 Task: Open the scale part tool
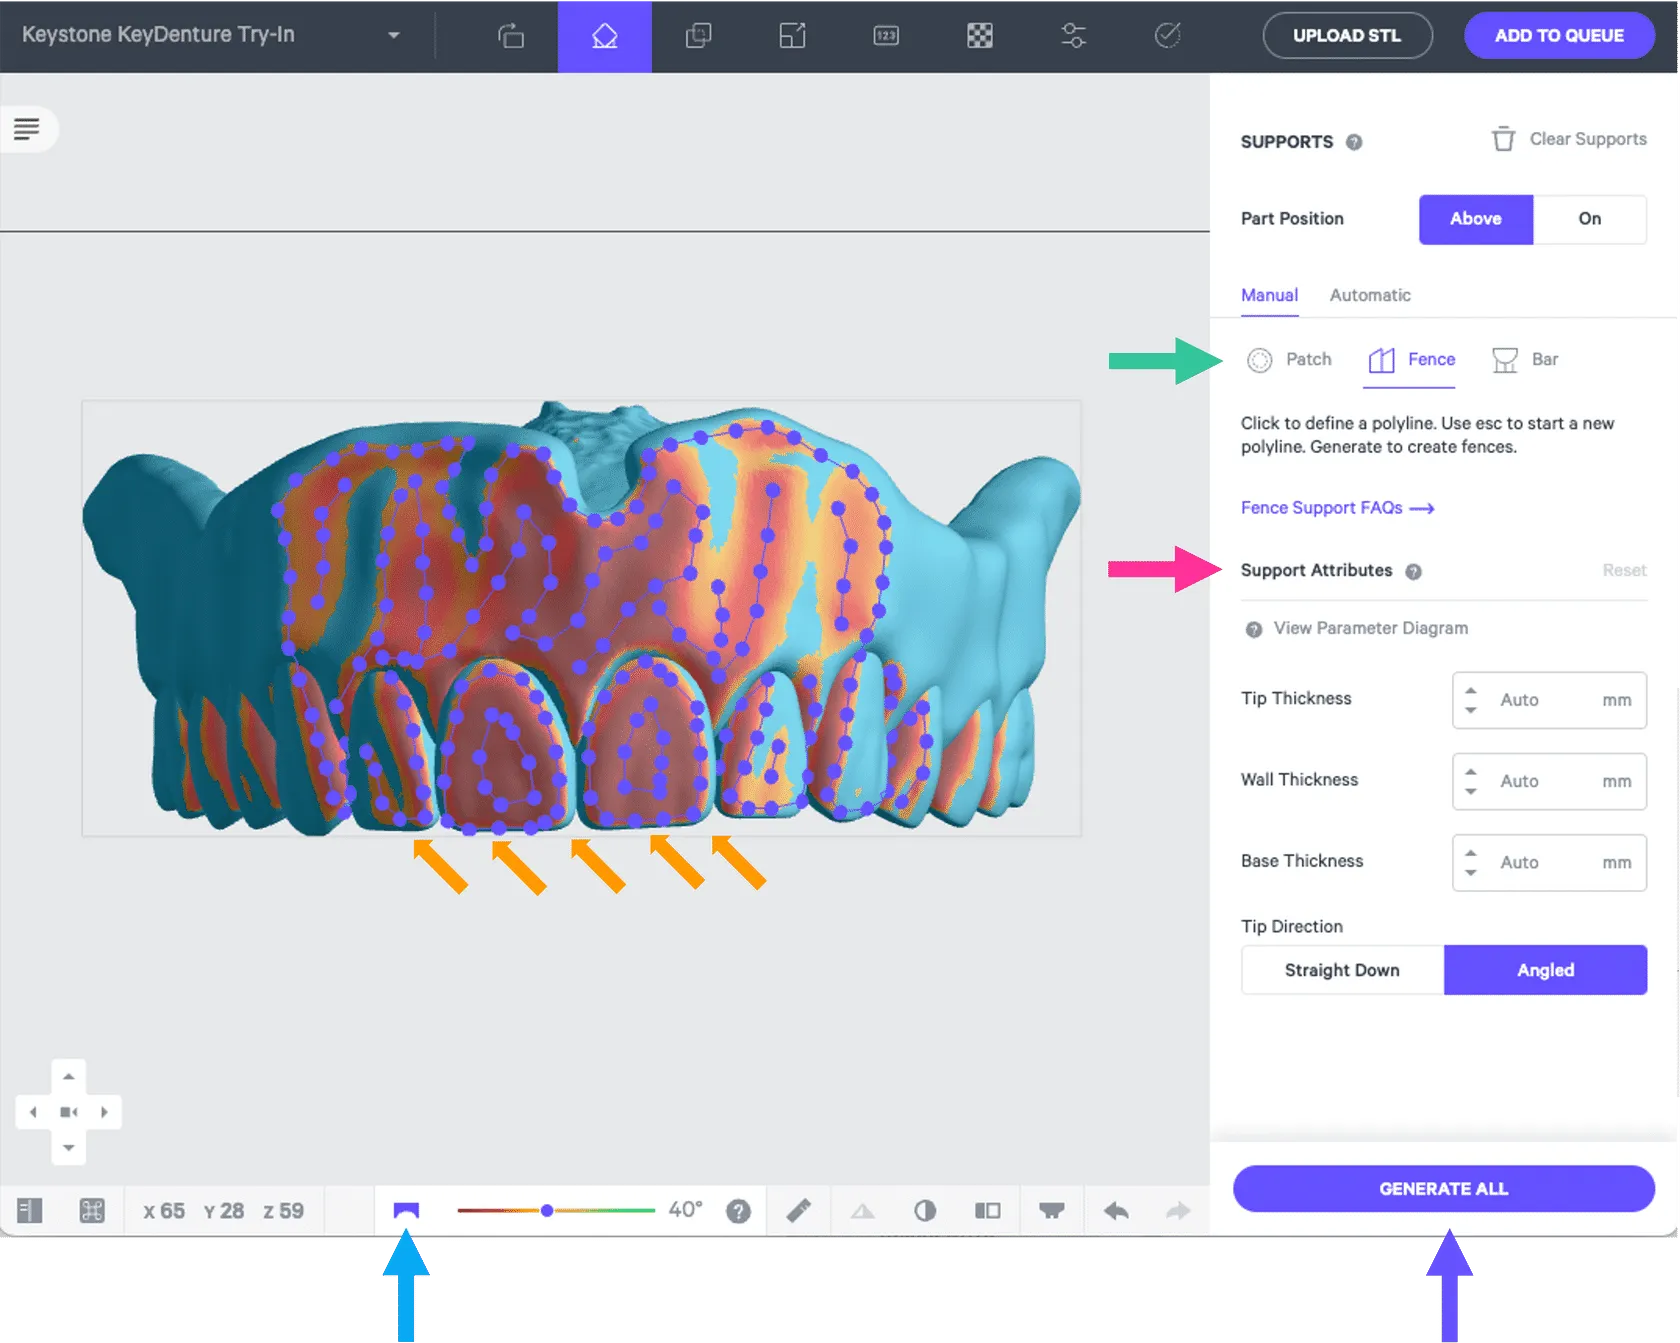792,36
